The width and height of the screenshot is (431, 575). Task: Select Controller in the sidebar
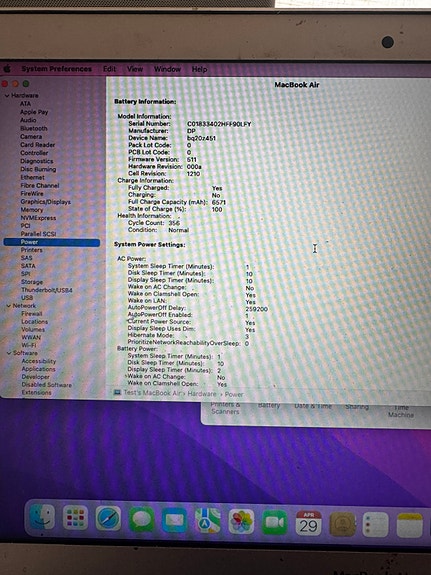pos(34,153)
